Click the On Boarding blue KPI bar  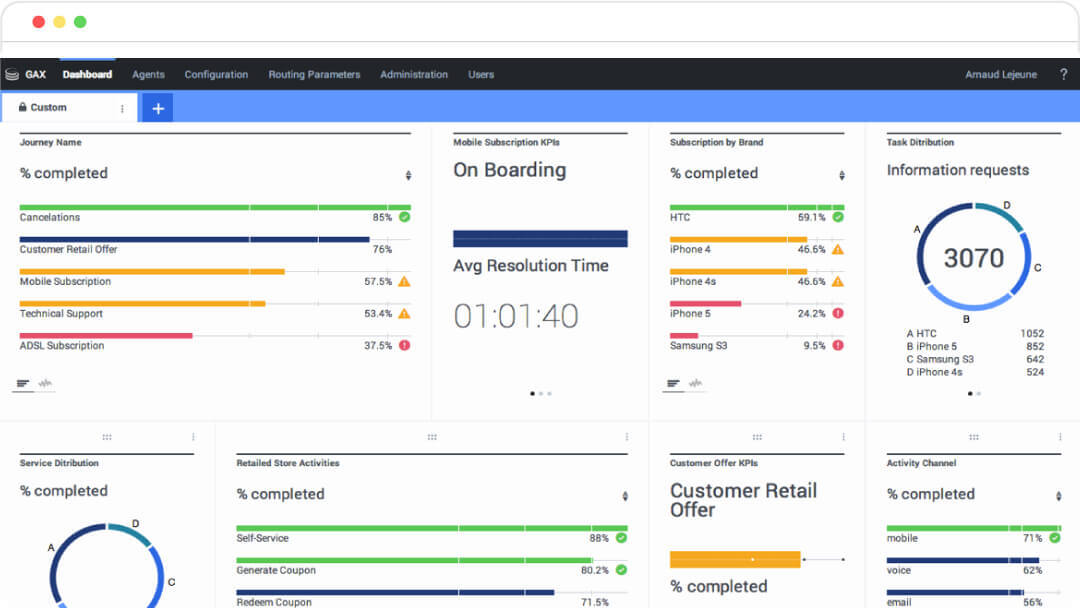[540, 238]
